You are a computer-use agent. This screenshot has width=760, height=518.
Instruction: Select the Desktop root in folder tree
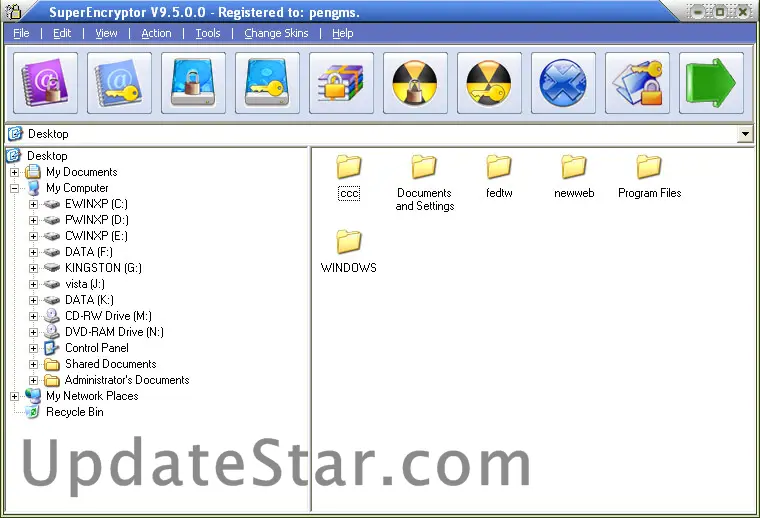[x=47, y=156]
